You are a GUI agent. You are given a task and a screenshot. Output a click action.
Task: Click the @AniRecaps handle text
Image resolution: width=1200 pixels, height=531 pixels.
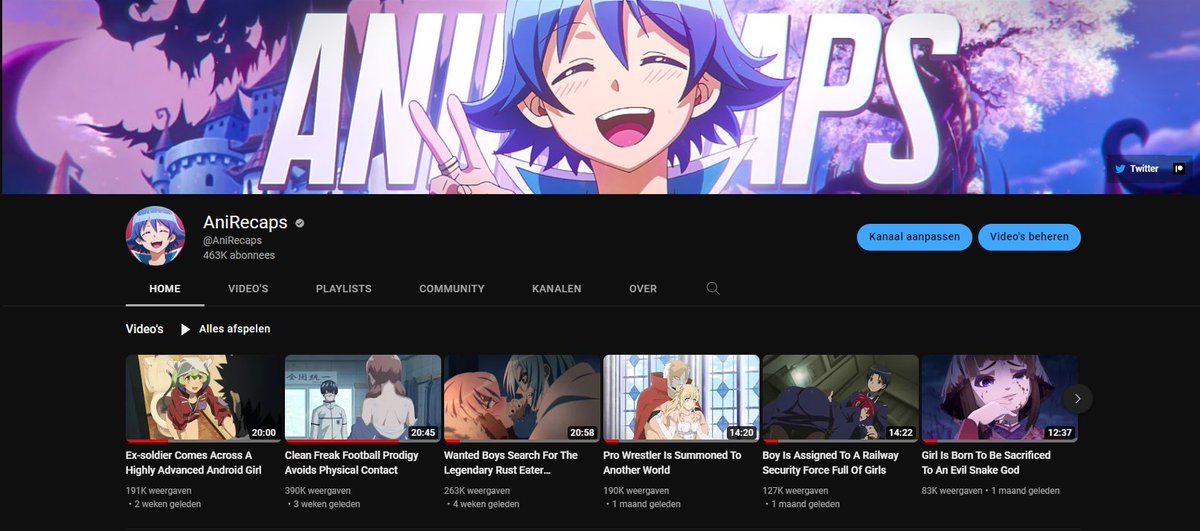232,241
